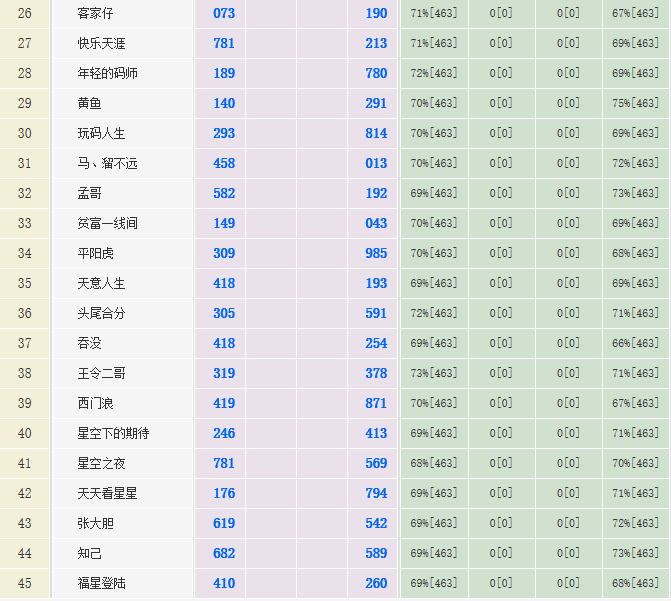Select number 871 in 西门浪 row
Image resolution: width=671 pixels, height=601 pixels.
376,404
